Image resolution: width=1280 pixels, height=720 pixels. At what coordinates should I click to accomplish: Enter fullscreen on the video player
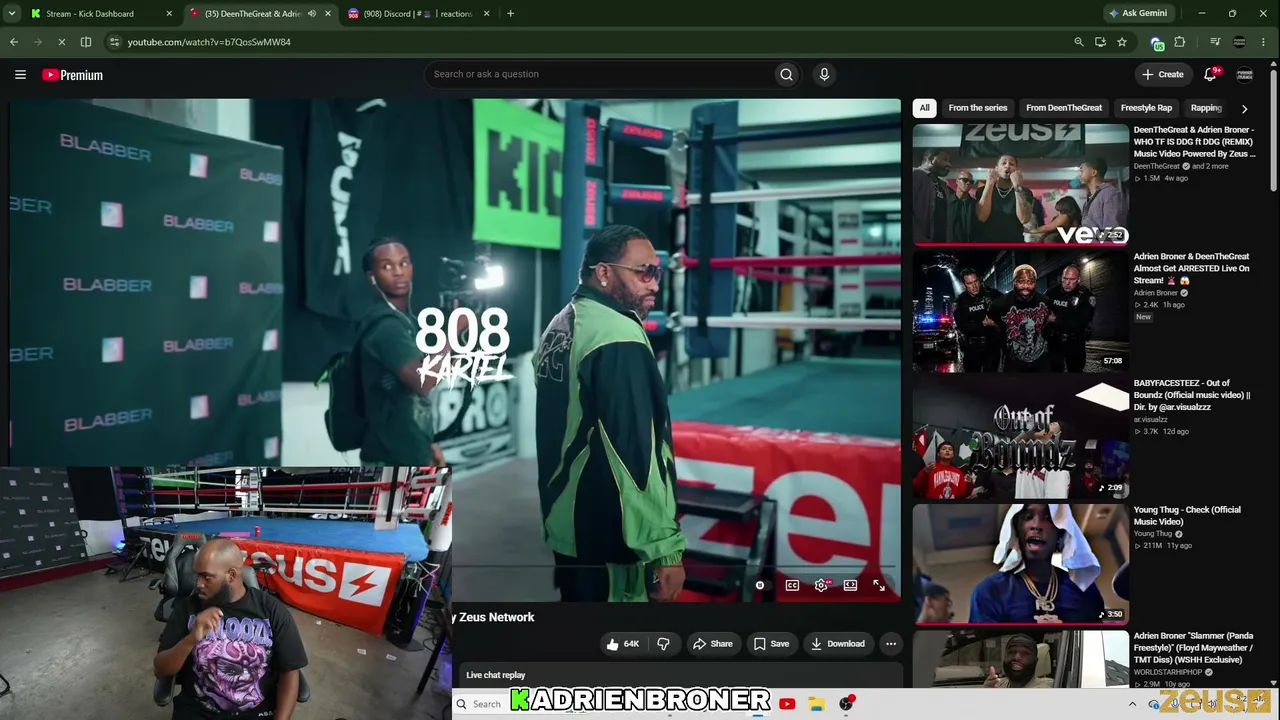[879, 585]
